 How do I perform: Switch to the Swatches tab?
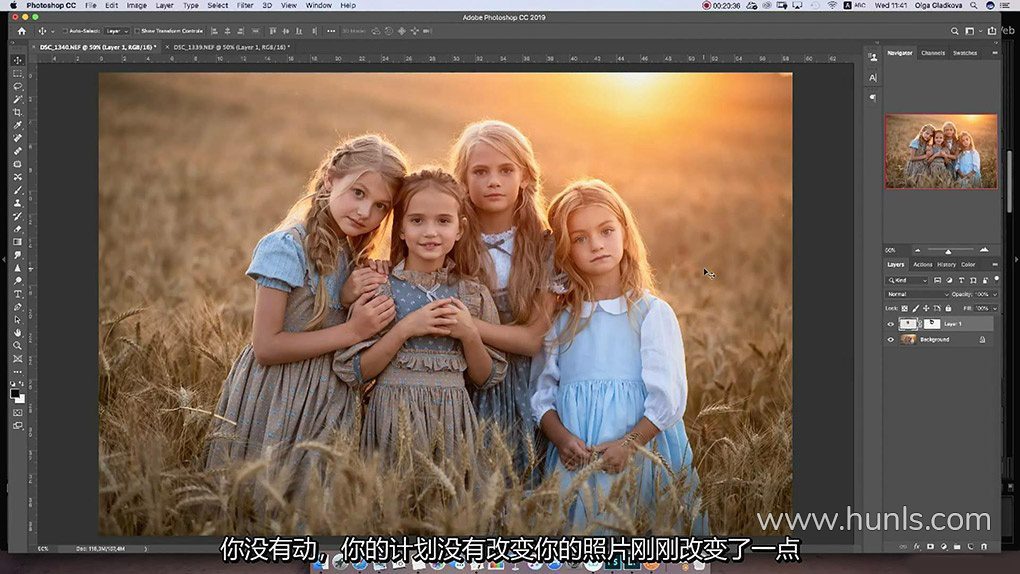[965, 53]
